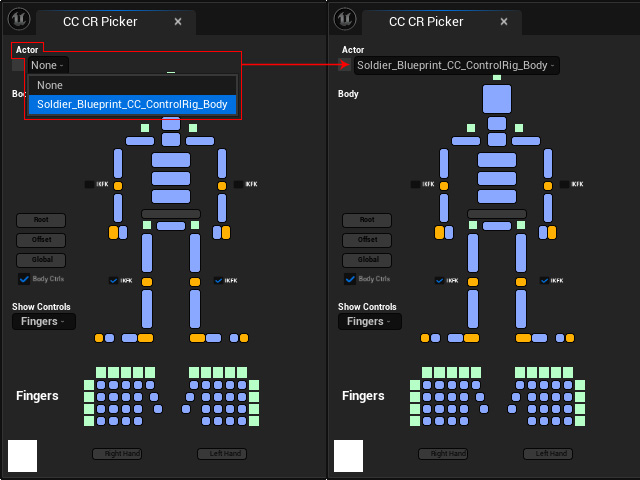Click white swatch in right picker
Image resolution: width=640 pixels, height=480 pixels.
348,456
